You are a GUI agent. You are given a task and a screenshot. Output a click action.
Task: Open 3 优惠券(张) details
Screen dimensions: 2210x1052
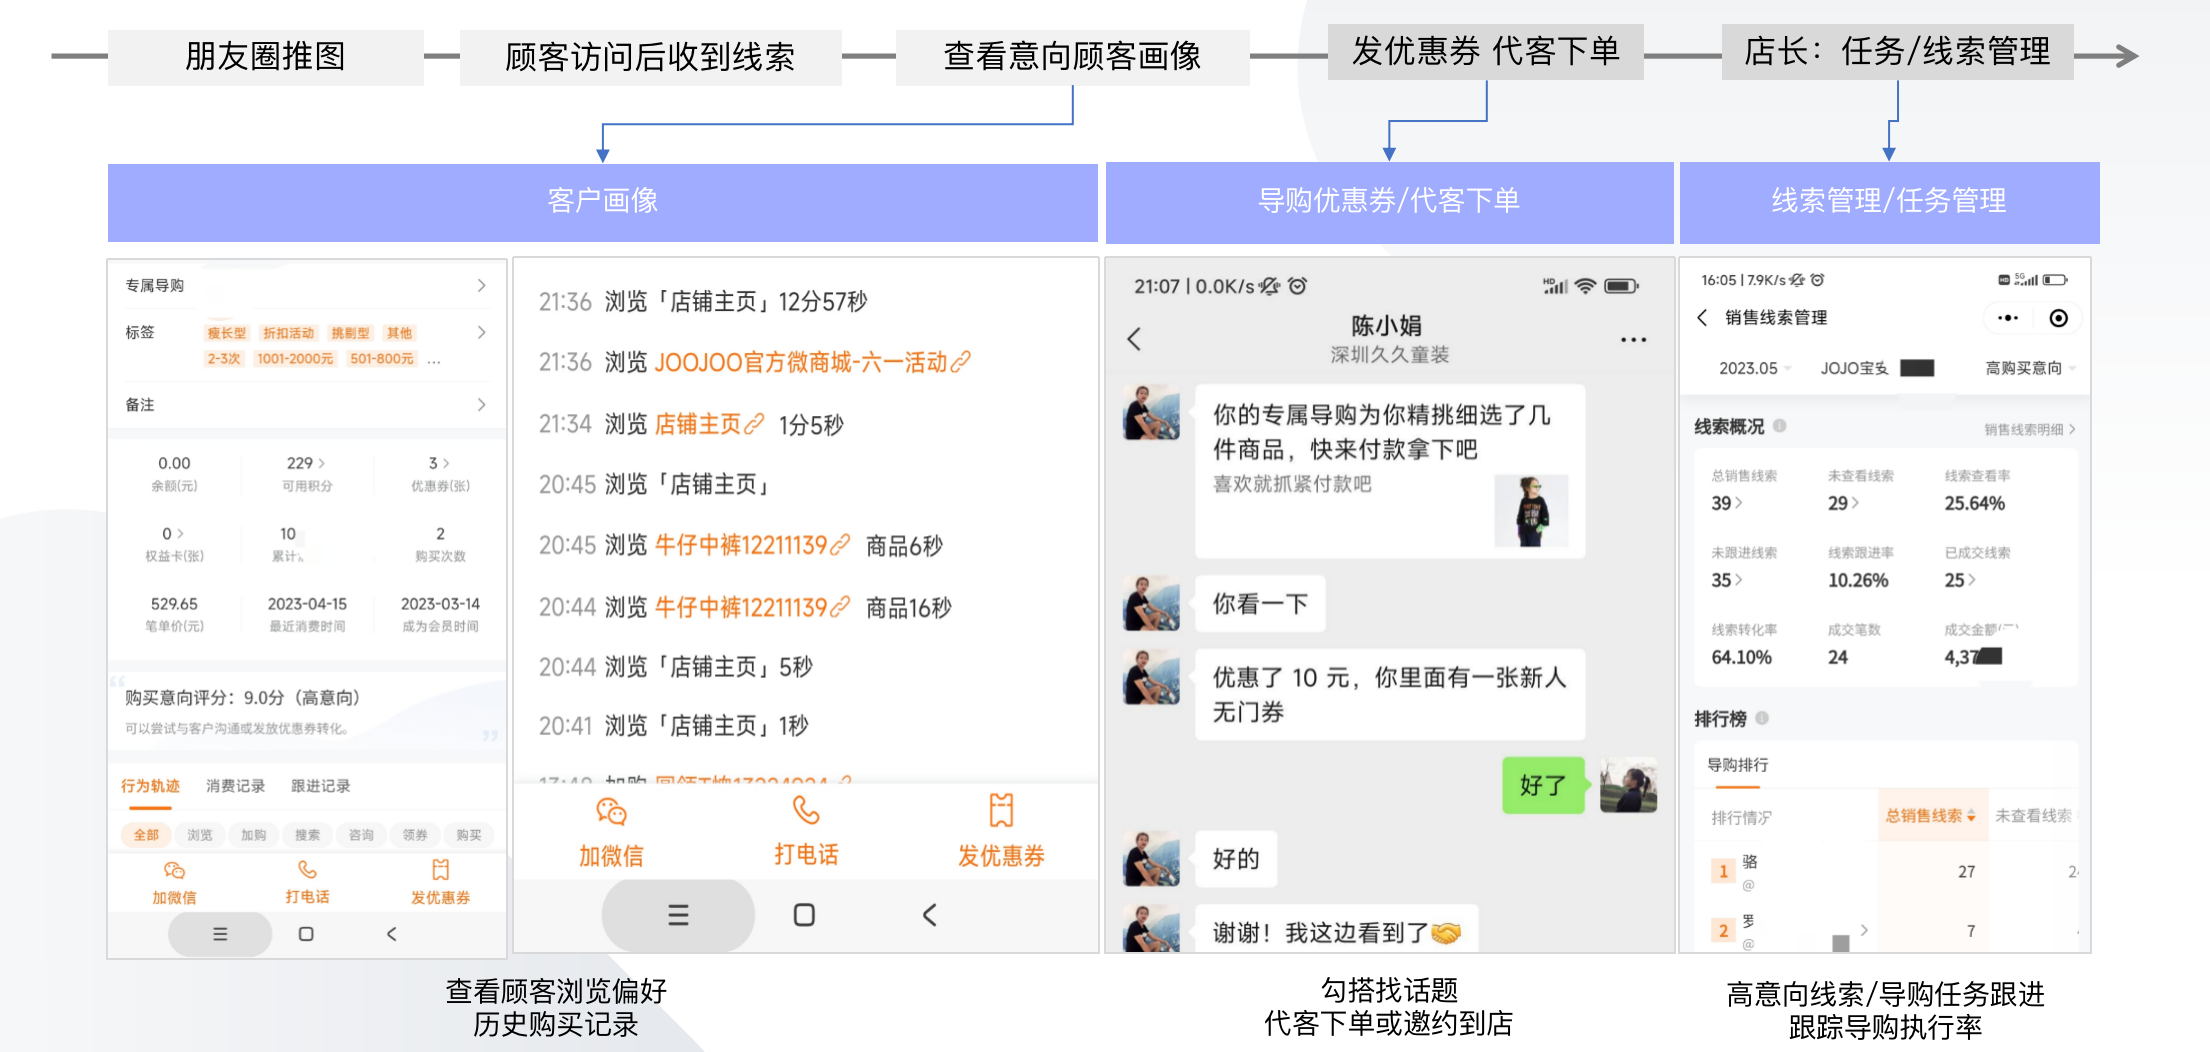tap(440, 473)
